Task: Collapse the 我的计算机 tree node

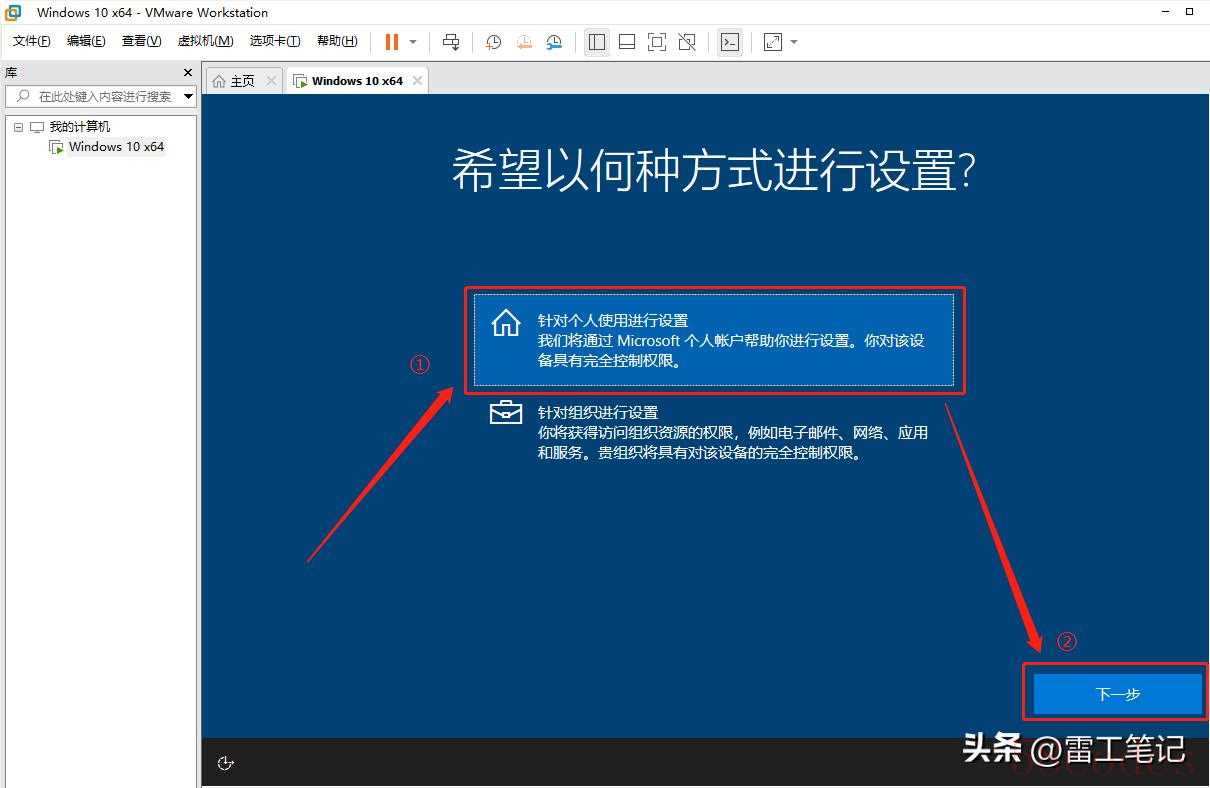Action: pyautogui.click(x=18, y=127)
